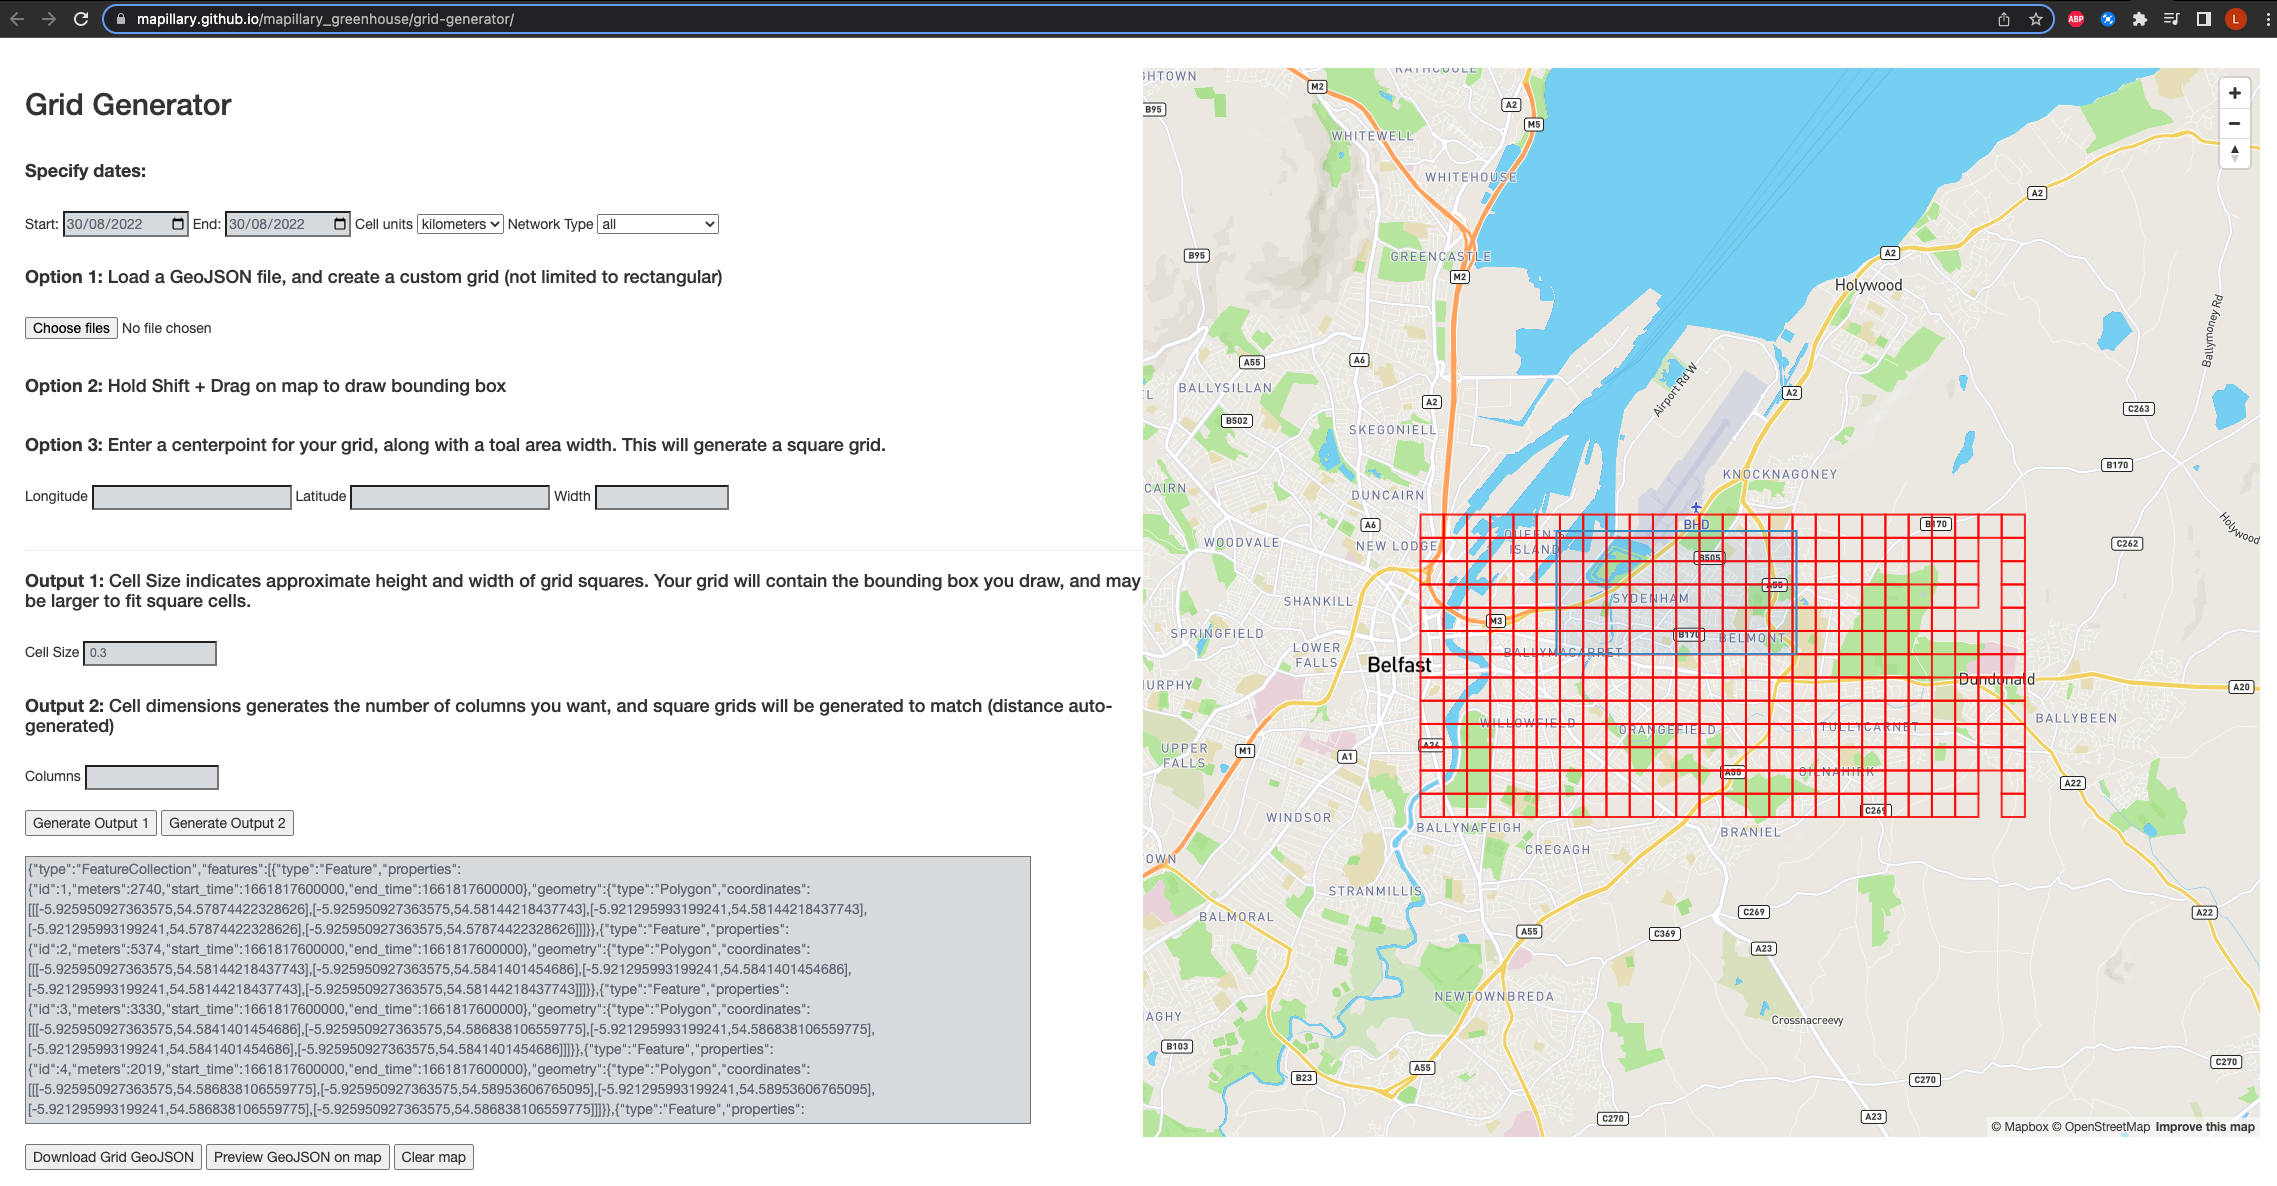This screenshot has width=2277, height=1186.
Task: Open Start date calendar picker
Action: click(178, 224)
